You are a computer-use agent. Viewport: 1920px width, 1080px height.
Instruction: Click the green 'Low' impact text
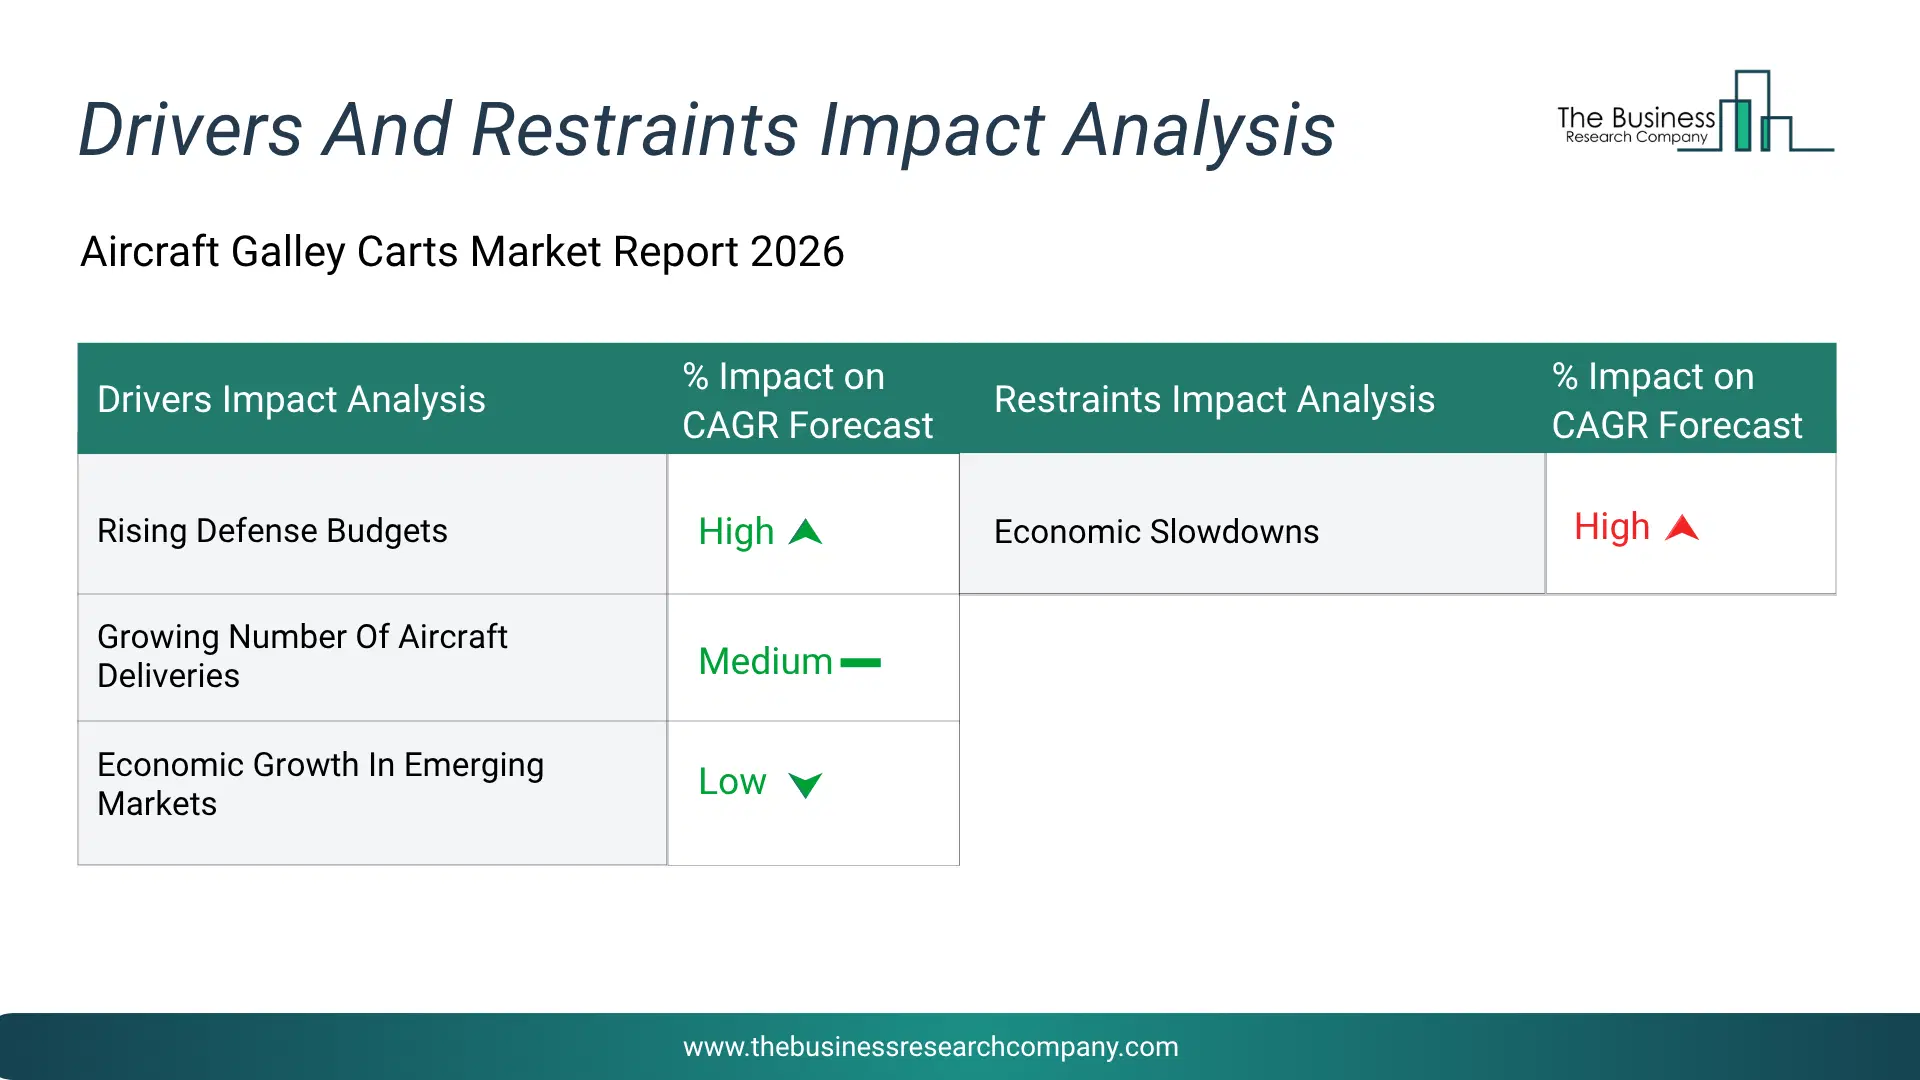pos(732,782)
